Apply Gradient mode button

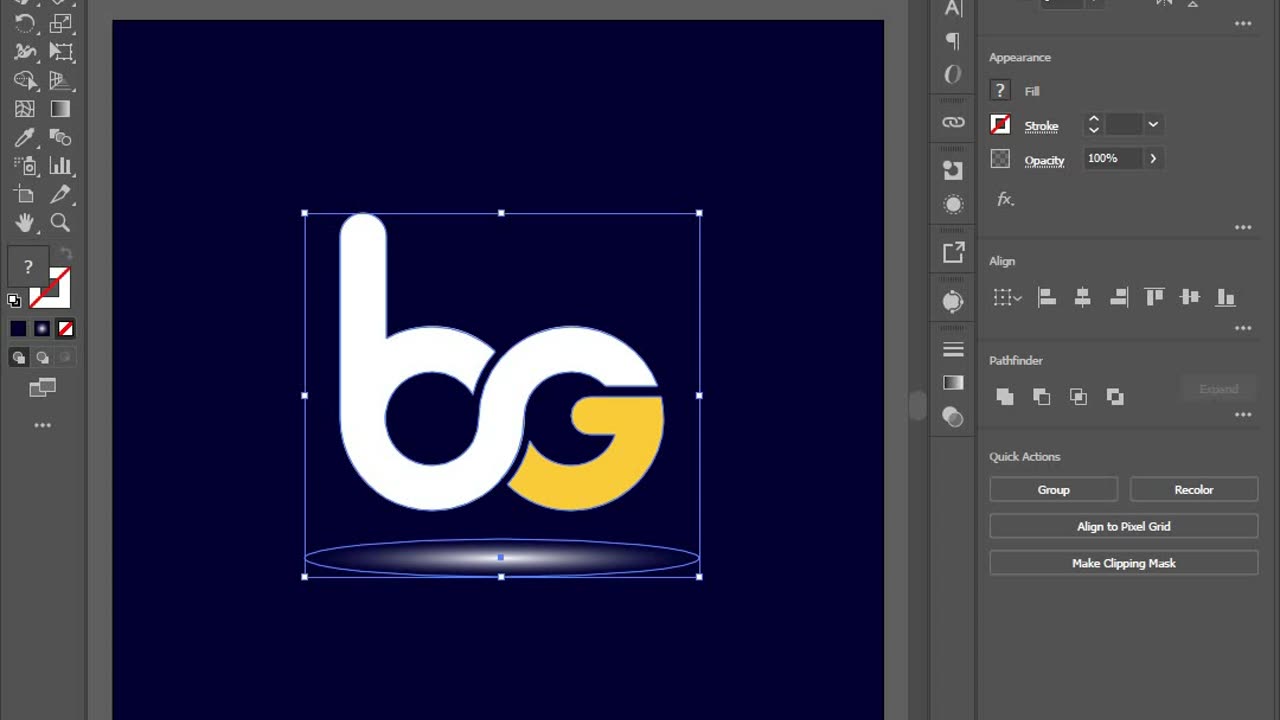tap(42, 328)
